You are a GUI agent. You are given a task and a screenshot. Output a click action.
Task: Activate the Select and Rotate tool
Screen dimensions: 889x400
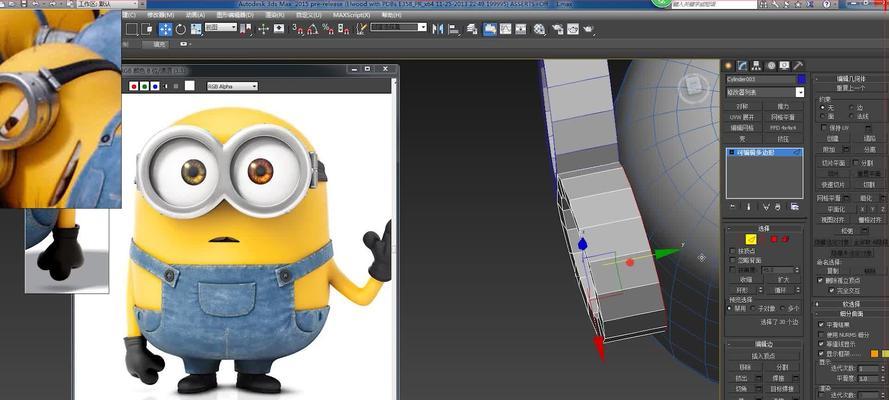tap(181, 29)
